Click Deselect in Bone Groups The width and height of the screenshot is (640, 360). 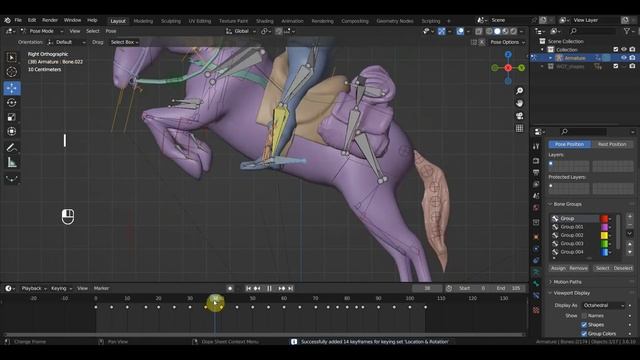[623, 268]
